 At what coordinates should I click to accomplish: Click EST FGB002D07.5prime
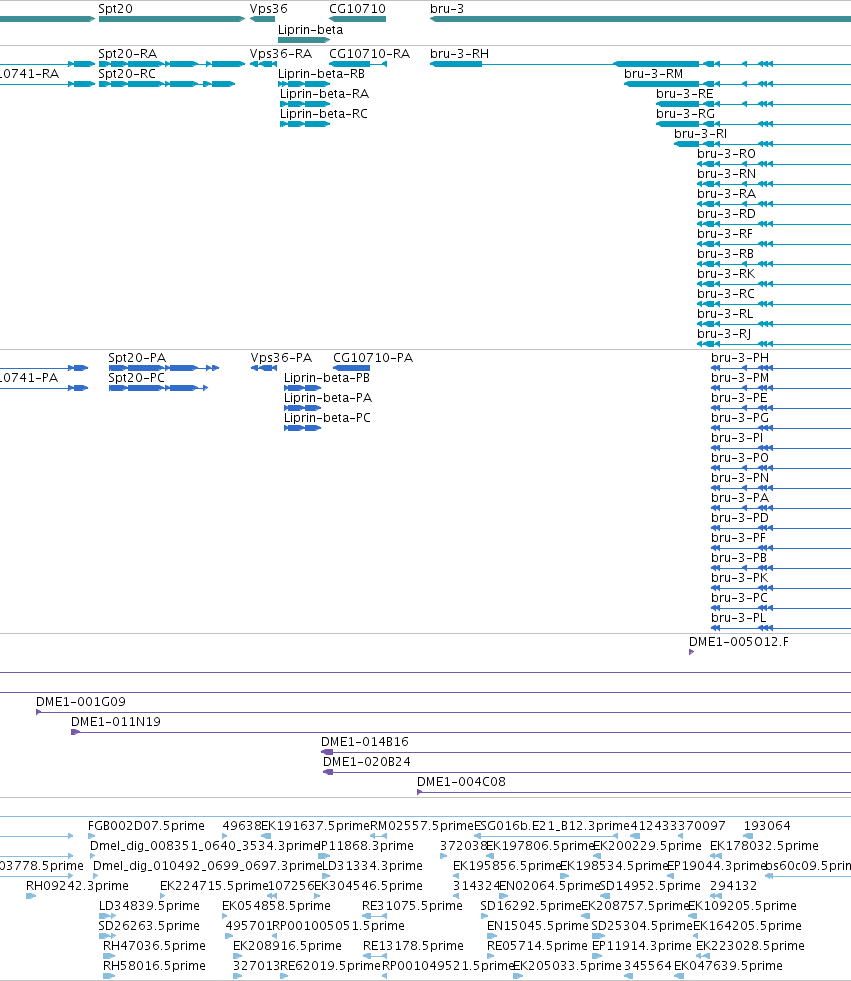click(x=146, y=826)
